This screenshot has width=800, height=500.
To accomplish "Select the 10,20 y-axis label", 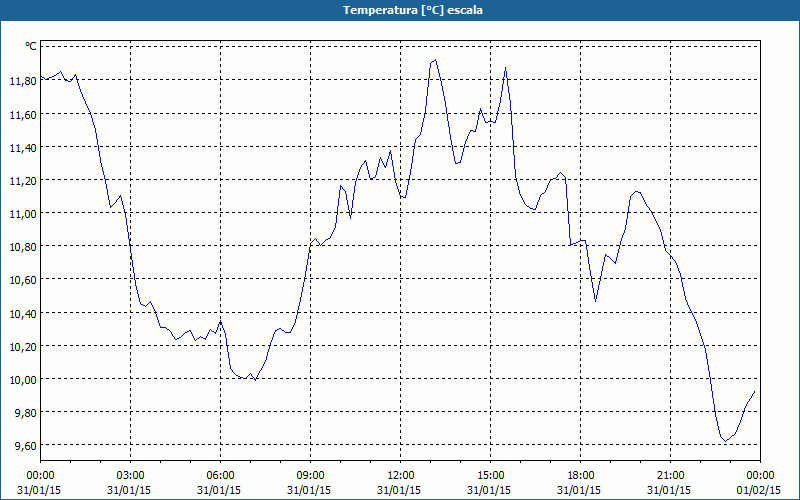I will click(23, 346).
